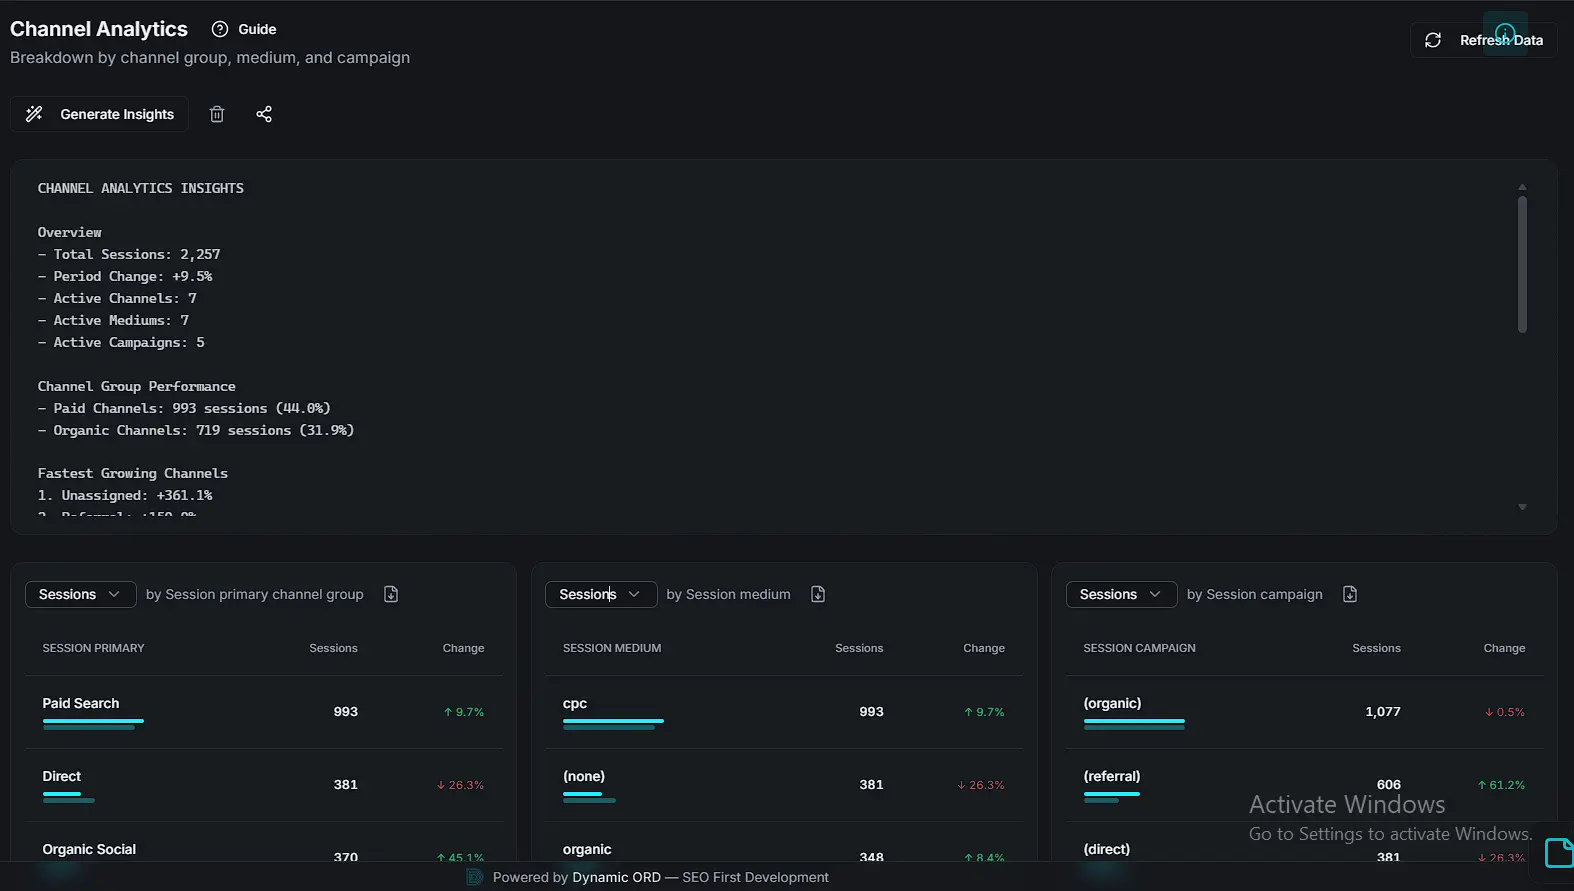1574x891 pixels.
Task: Click the (organic) campaign row
Action: click(x=1305, y=712)
